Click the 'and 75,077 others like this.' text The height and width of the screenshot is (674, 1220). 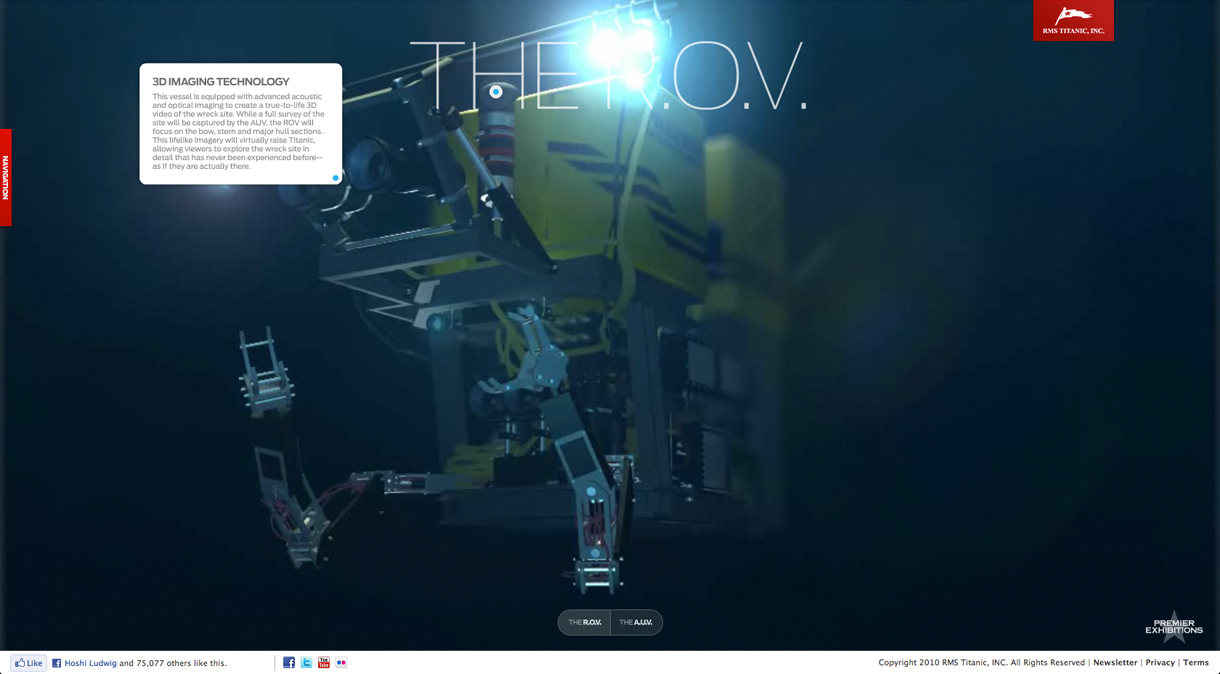173,663
